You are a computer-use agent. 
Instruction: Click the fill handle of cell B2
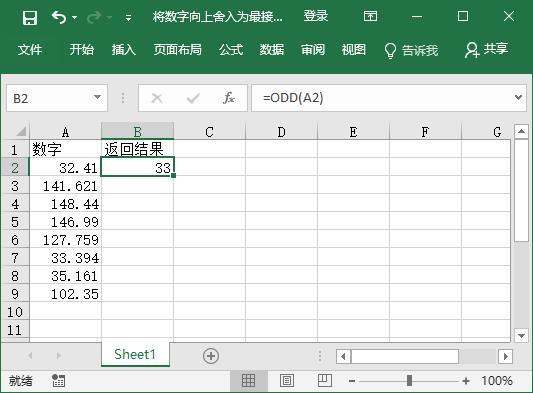point(173,175)
